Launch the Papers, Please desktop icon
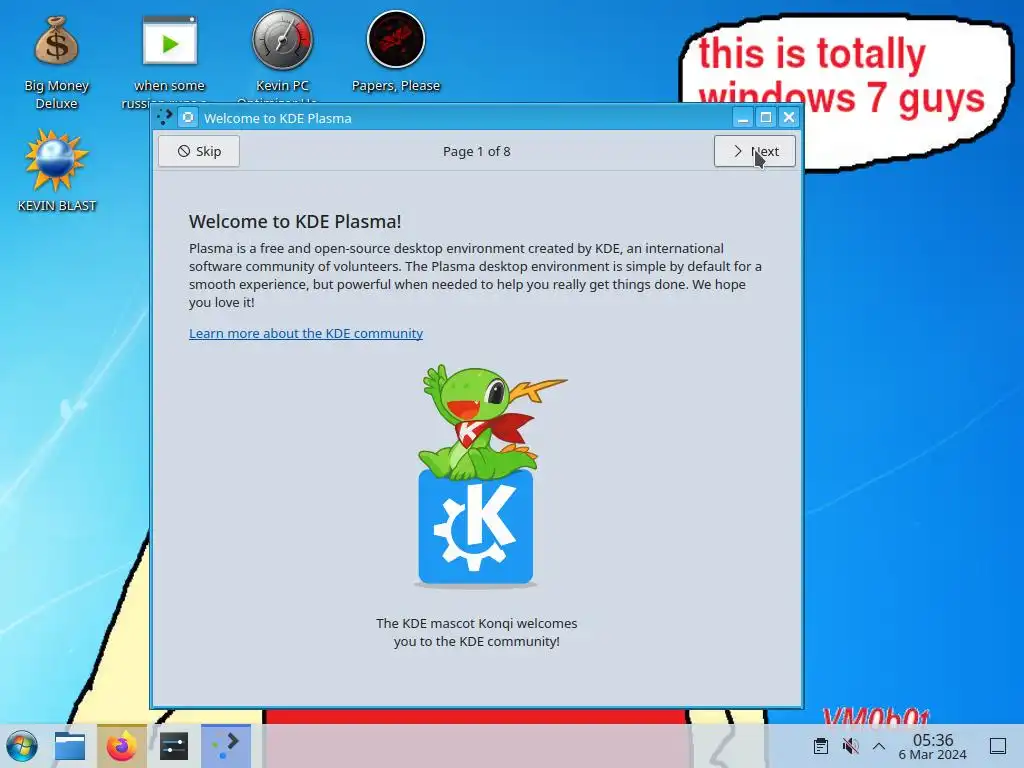Image resolution: width=1024 pixels, height=768 pixels. point(396,52)
